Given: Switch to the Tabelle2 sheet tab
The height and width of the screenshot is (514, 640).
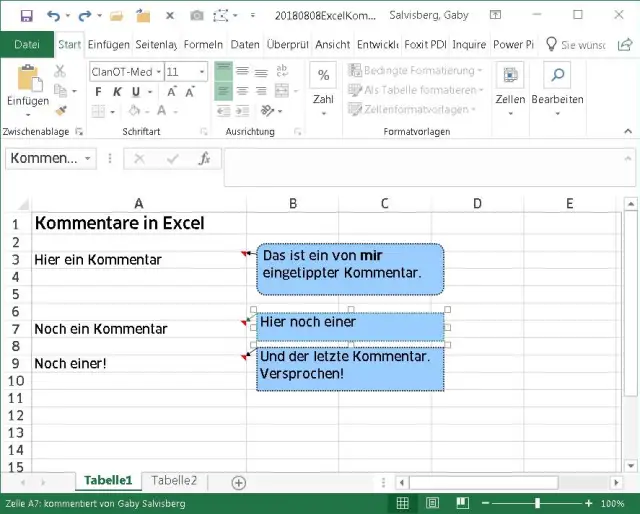Looking at the screenshot, I should 174,481.
